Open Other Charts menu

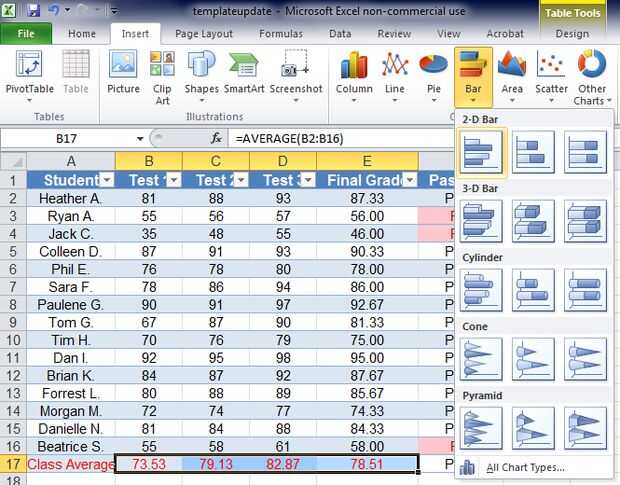[592, 77]
